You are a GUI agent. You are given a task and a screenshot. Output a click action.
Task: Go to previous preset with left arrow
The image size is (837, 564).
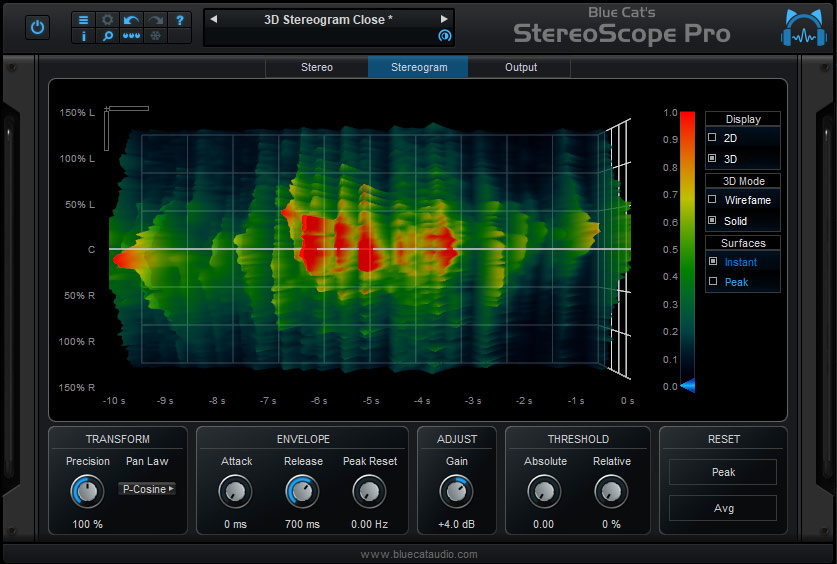coord(213,19)
